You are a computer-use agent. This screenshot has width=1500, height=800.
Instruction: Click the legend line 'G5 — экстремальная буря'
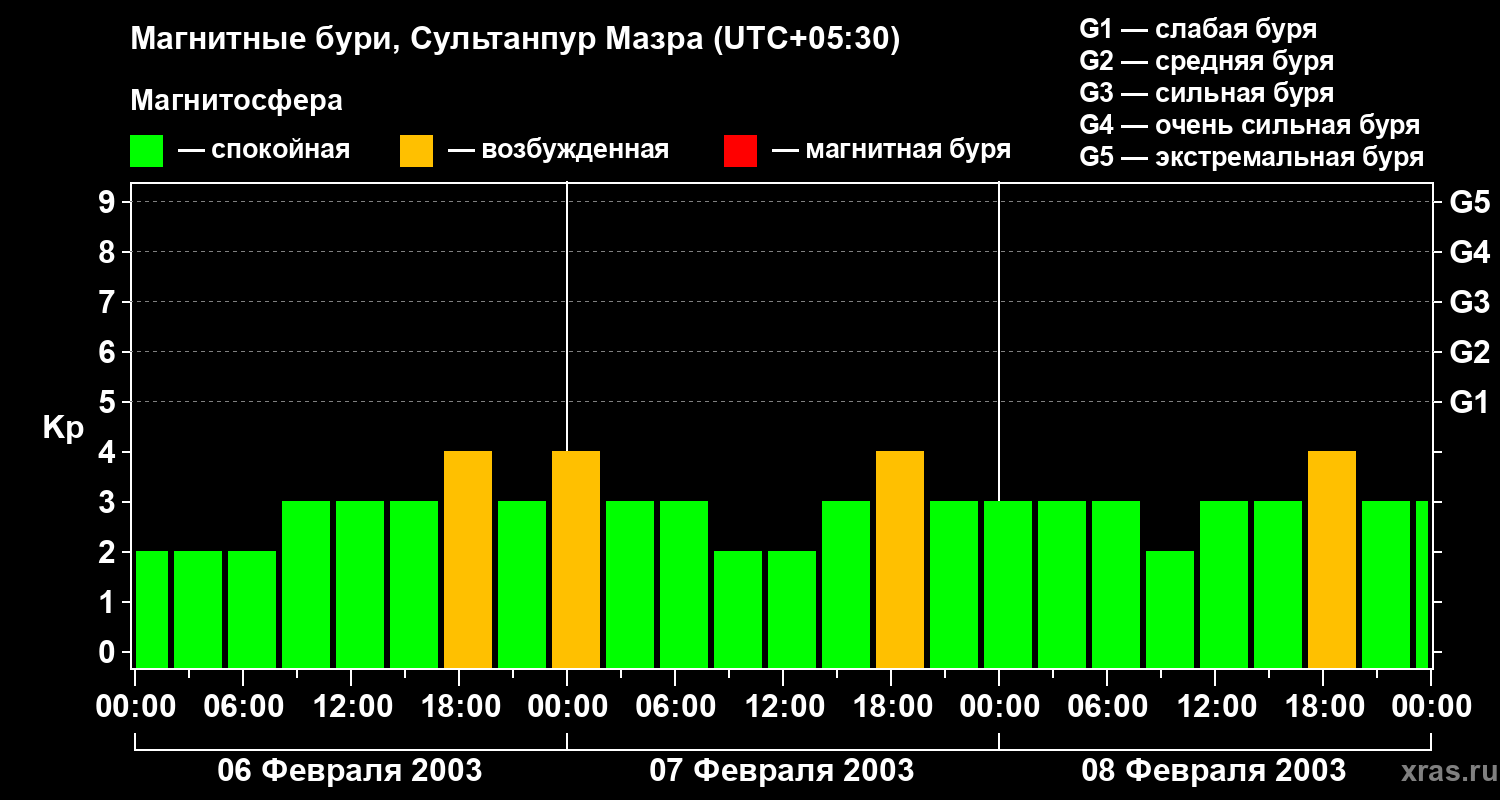pyautogui.click(x=1252, y=157)
